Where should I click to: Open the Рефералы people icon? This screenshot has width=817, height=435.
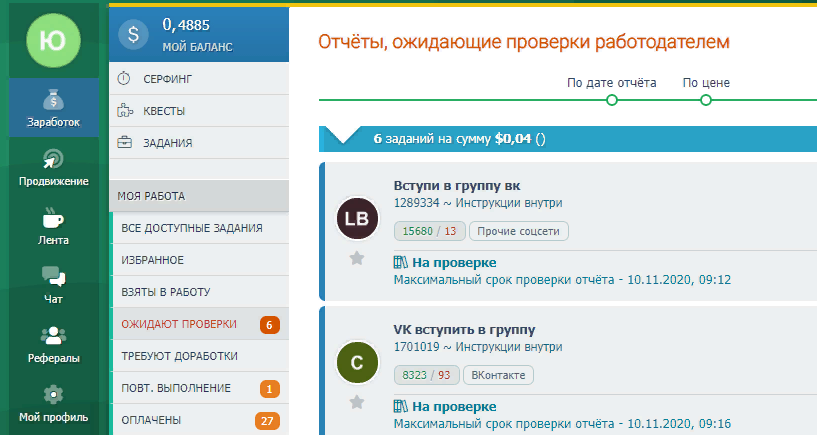click(x=54, y=336)
